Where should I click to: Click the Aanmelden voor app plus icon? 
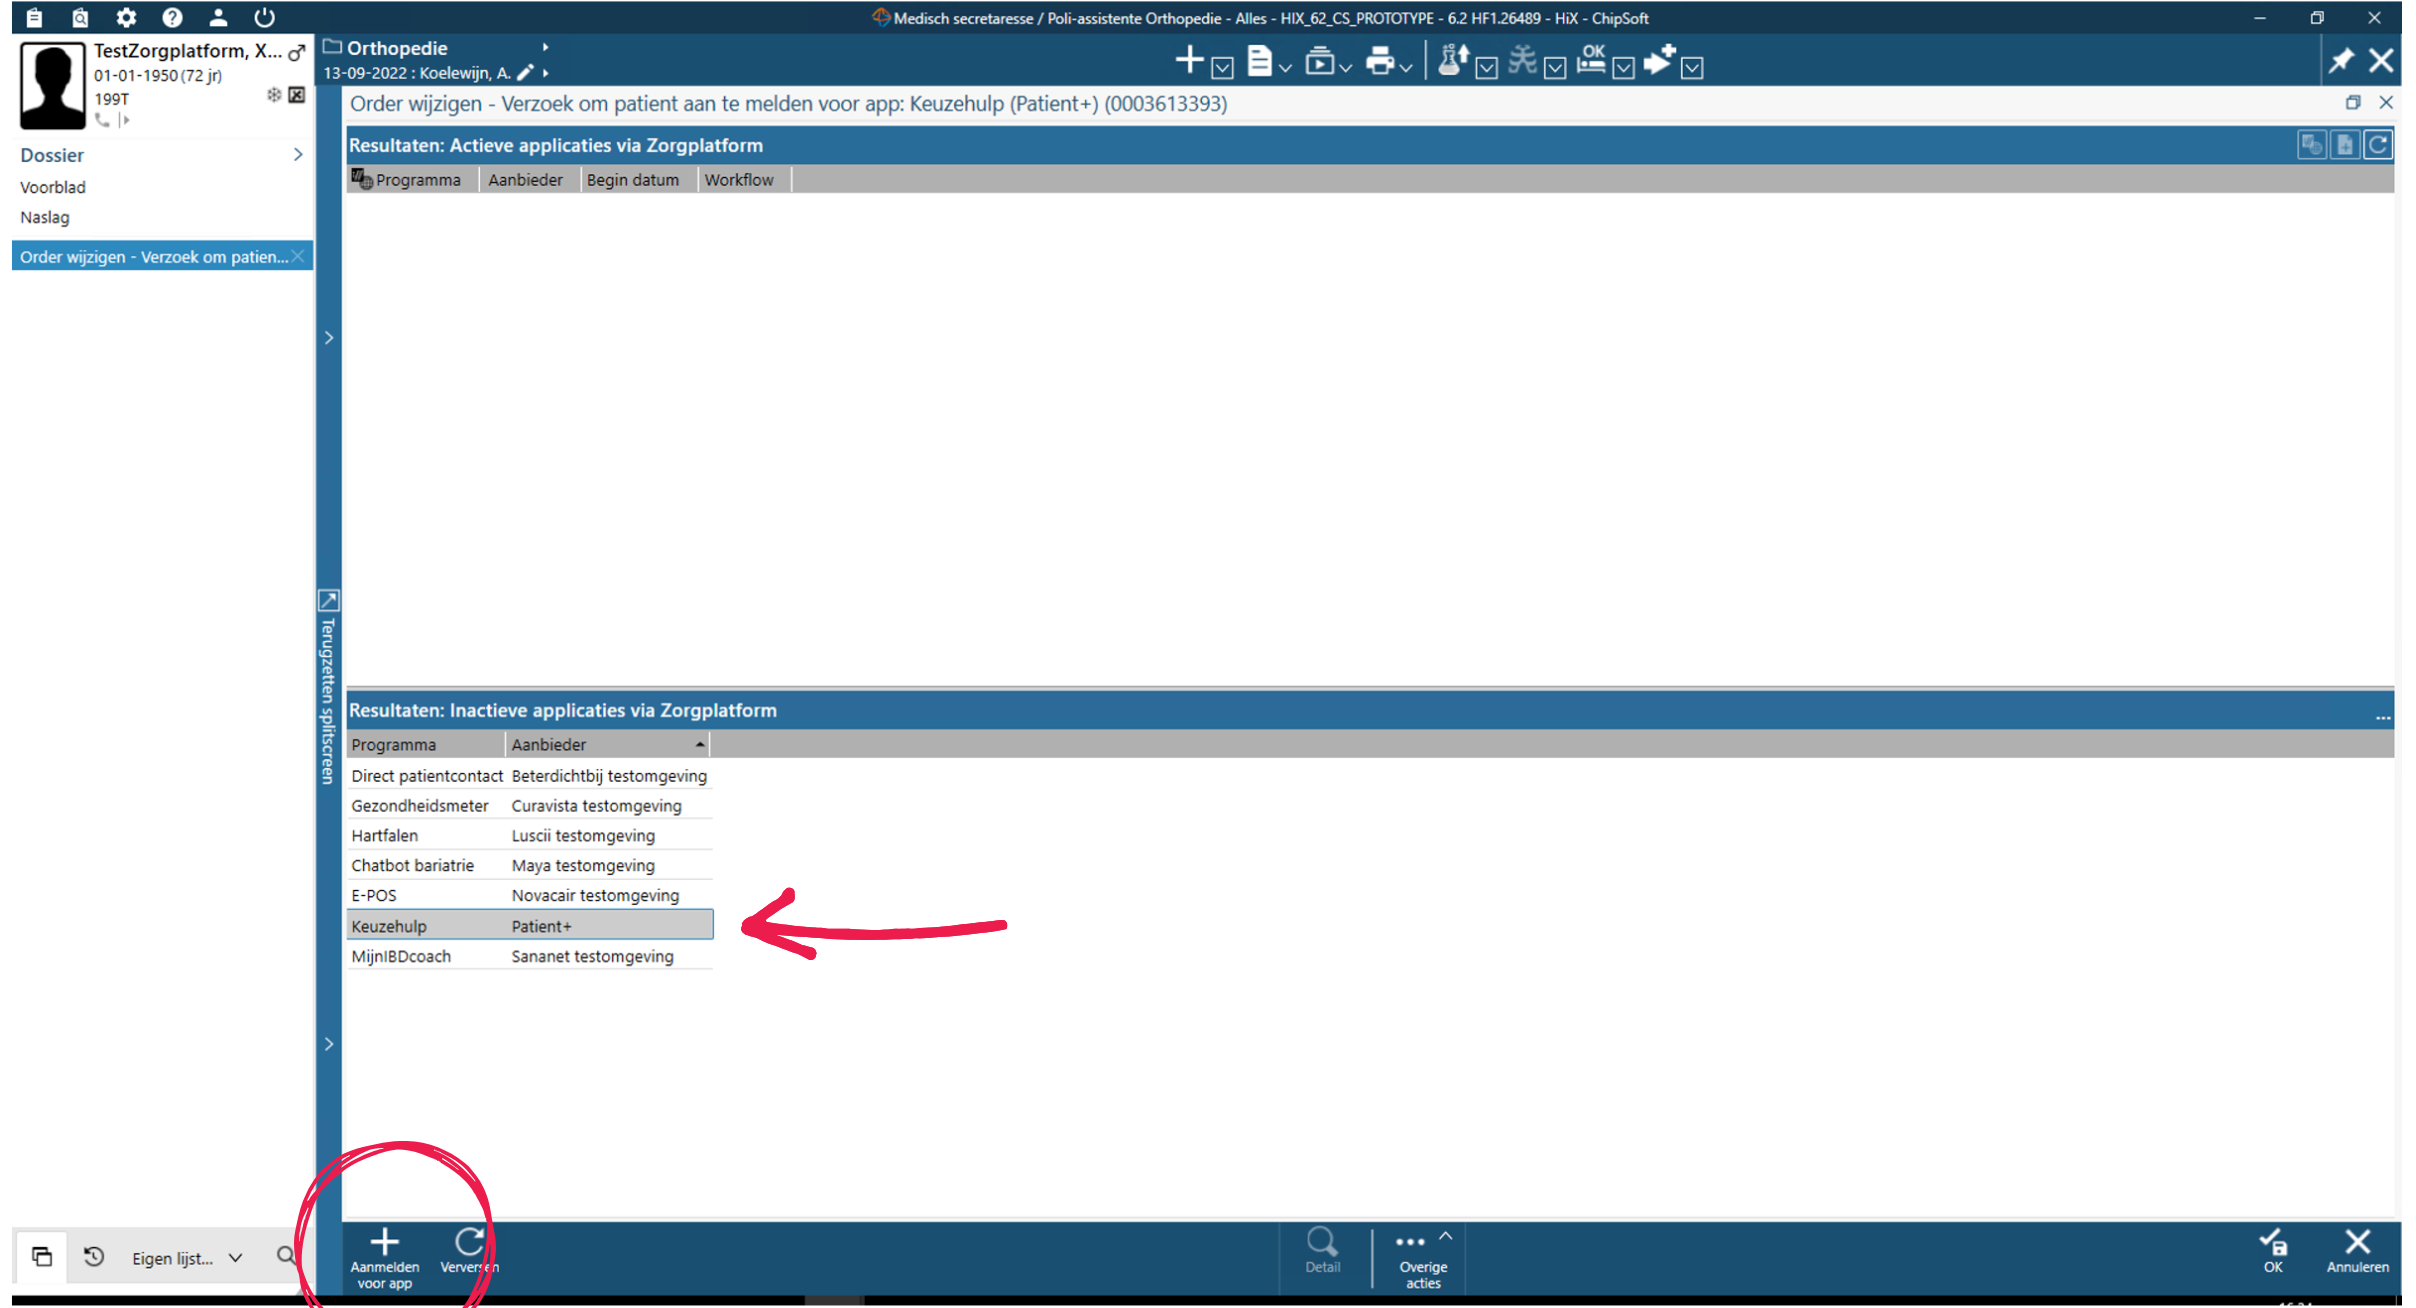(x=384, y=1242)
